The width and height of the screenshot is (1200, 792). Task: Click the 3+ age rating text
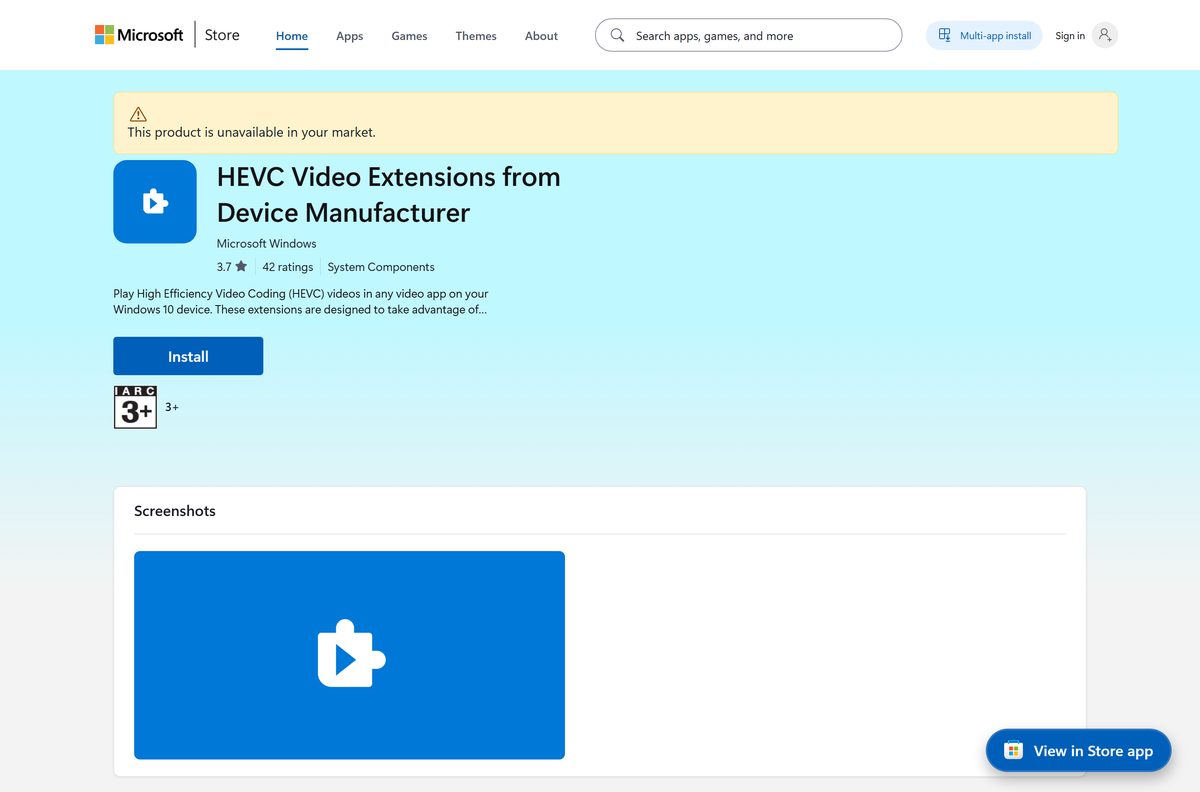pos(172,407)
